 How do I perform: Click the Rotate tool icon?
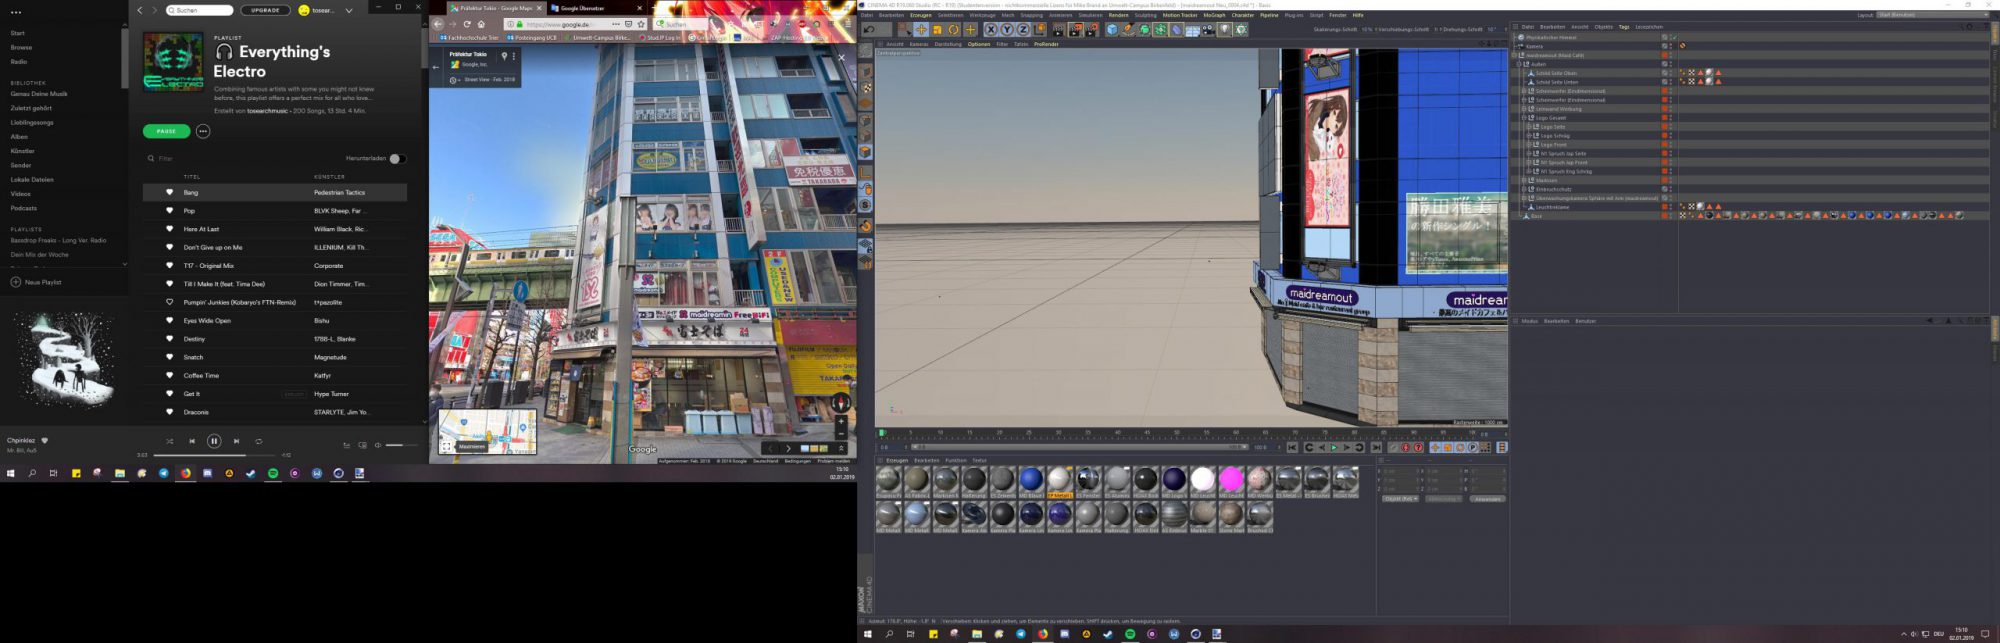[x=954, y=30]
